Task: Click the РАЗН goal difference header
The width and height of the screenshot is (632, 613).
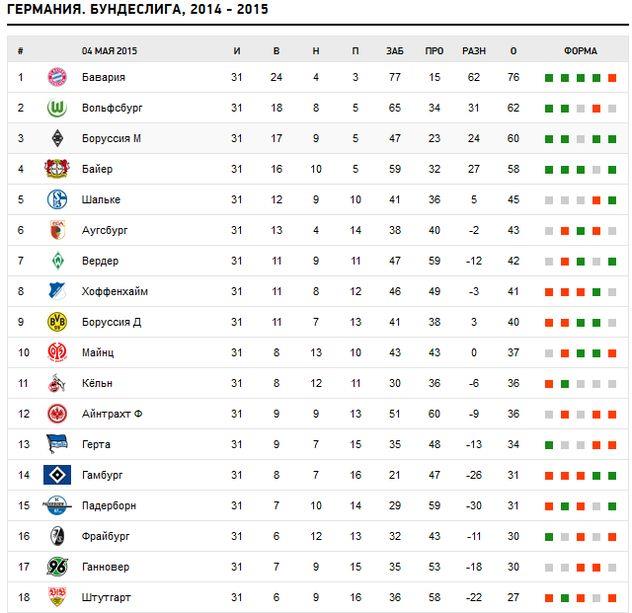Action: 473,50
